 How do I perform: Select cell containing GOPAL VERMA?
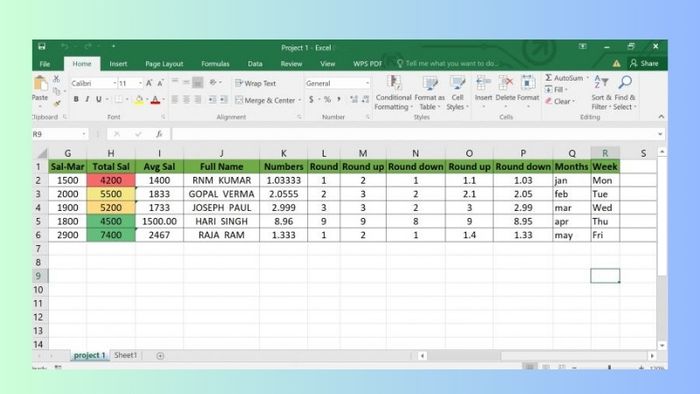tap(221, 194)
